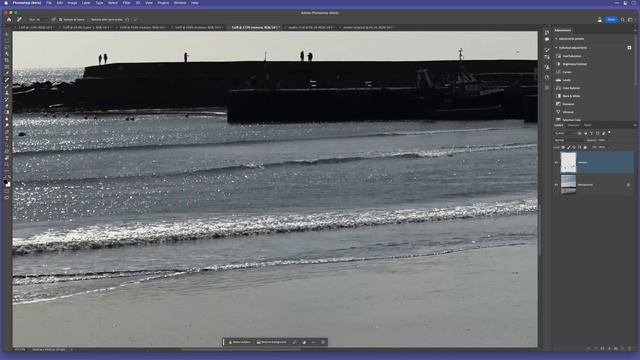This screenshot has height=360, width=640.
Task: Hide the remove layer with eye icon
Action: (x=556, y=162)
